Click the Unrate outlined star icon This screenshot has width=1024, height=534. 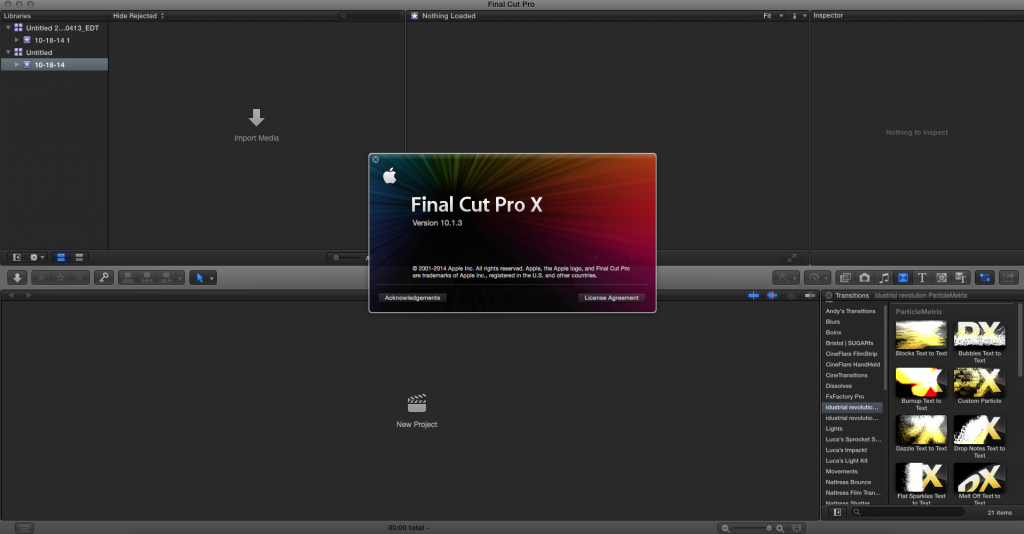click(60, 277)
